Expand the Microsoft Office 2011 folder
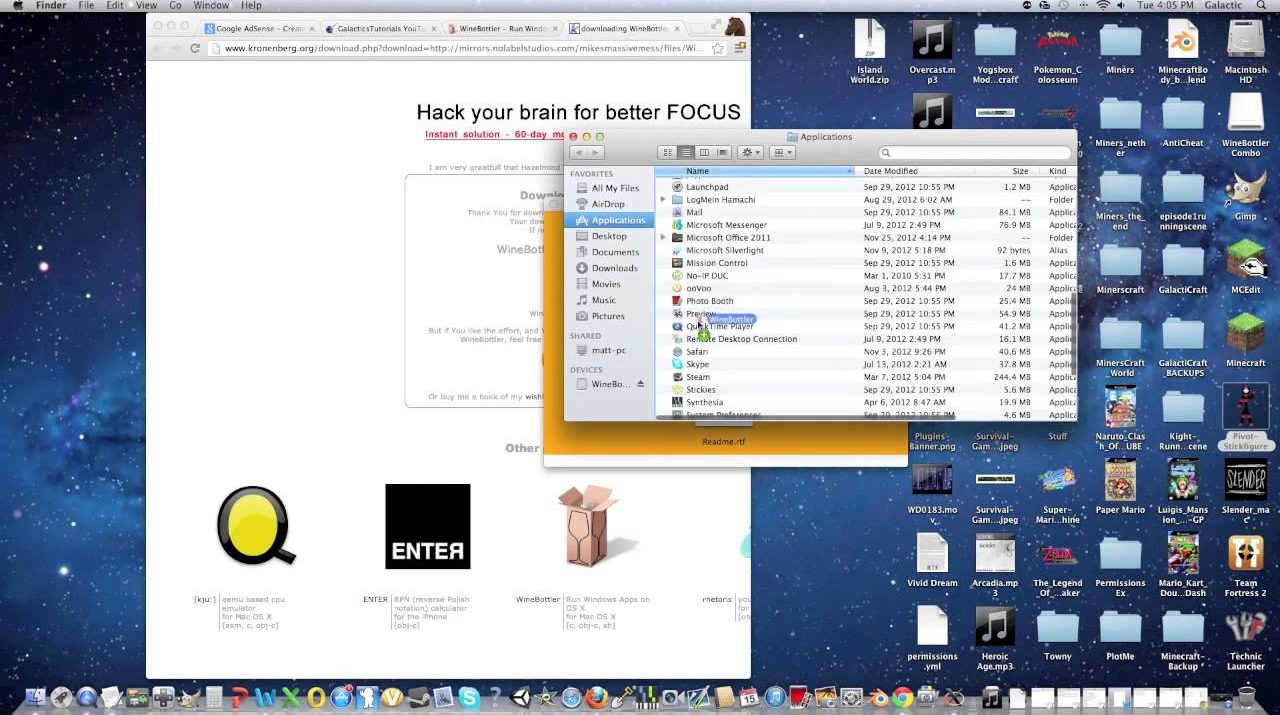 coord(663,238)
